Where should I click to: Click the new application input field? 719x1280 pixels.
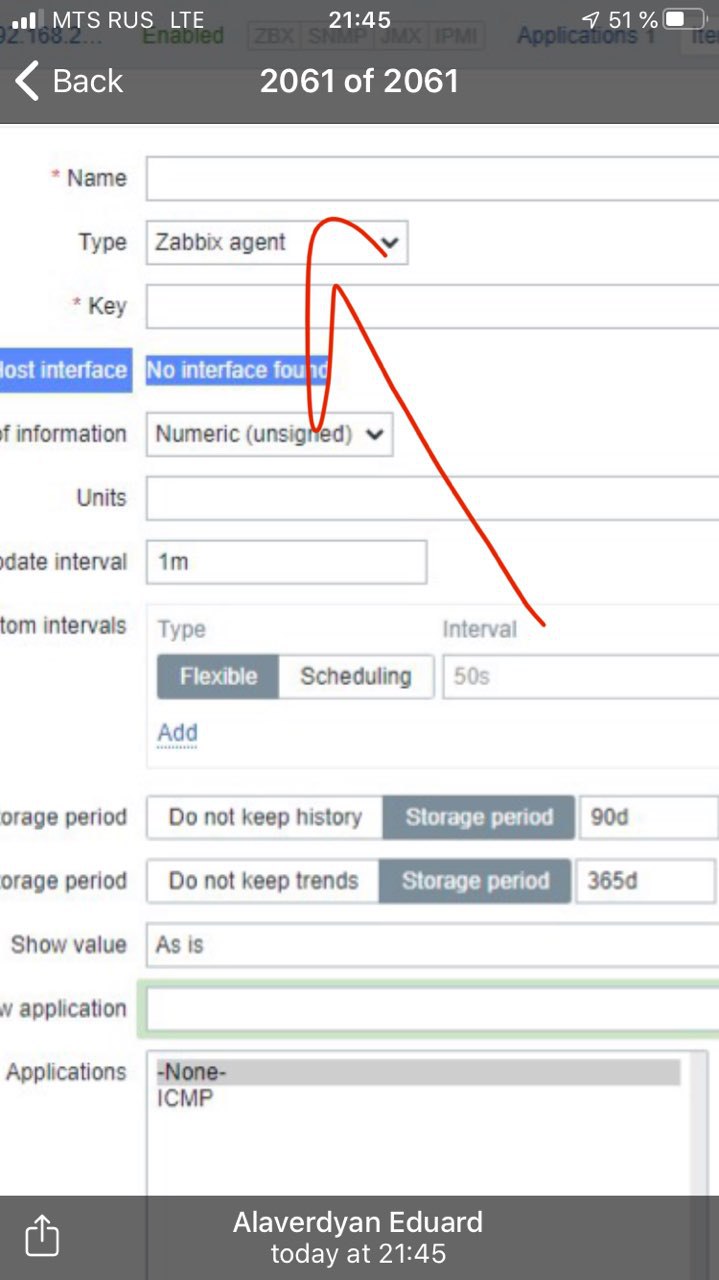click(x=432, y=1008)
